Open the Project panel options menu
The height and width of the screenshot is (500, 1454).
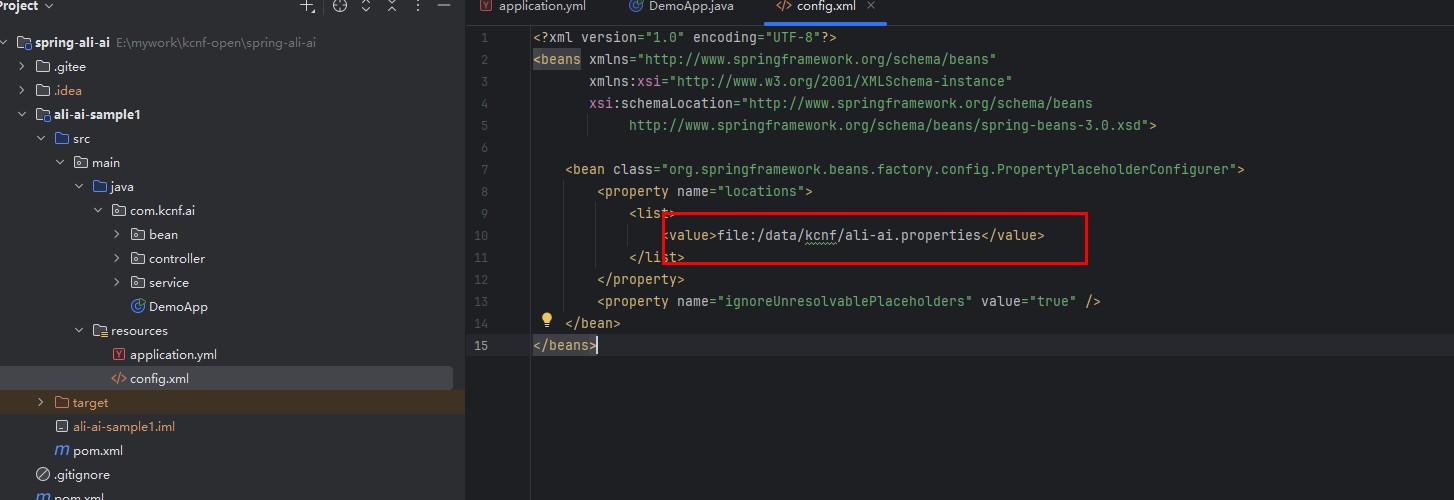[x=417, y=6]
